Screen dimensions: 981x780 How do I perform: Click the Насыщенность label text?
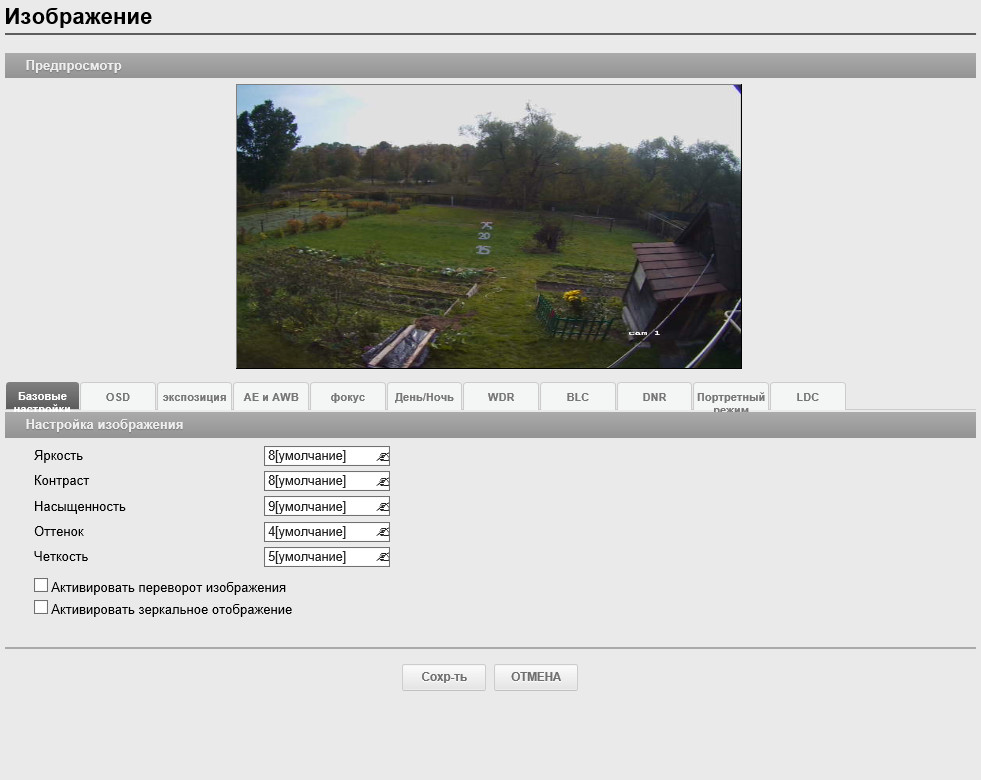tap(79, 507)
